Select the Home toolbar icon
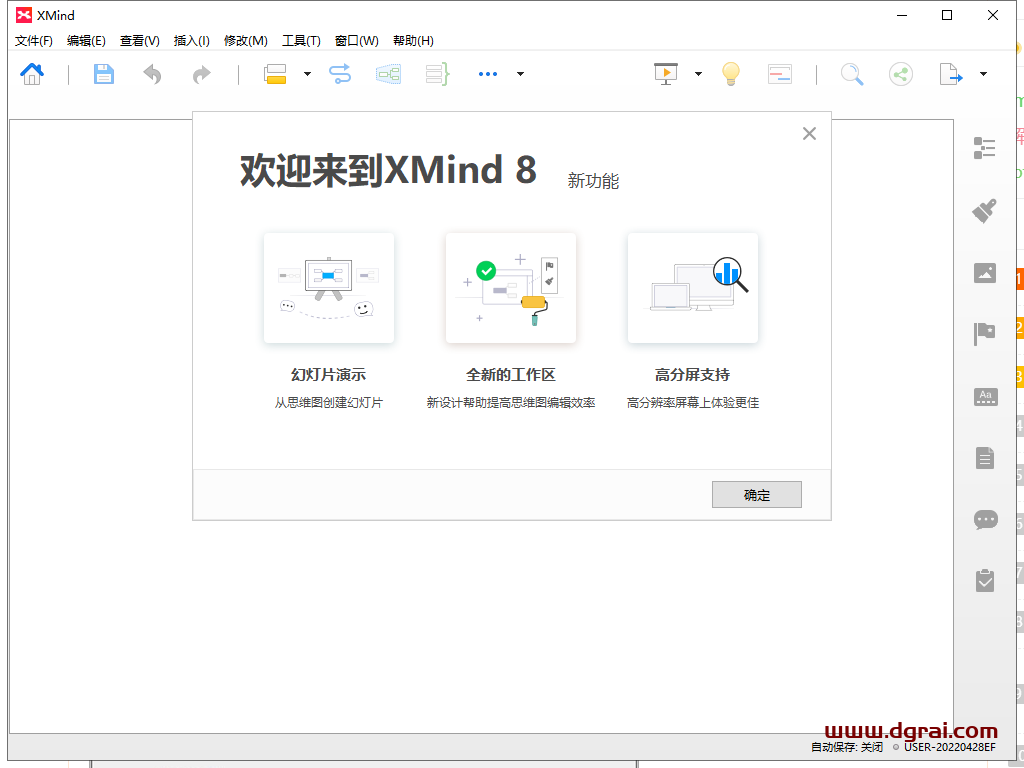Viewport: 1024px width, 768px height. 31,74
